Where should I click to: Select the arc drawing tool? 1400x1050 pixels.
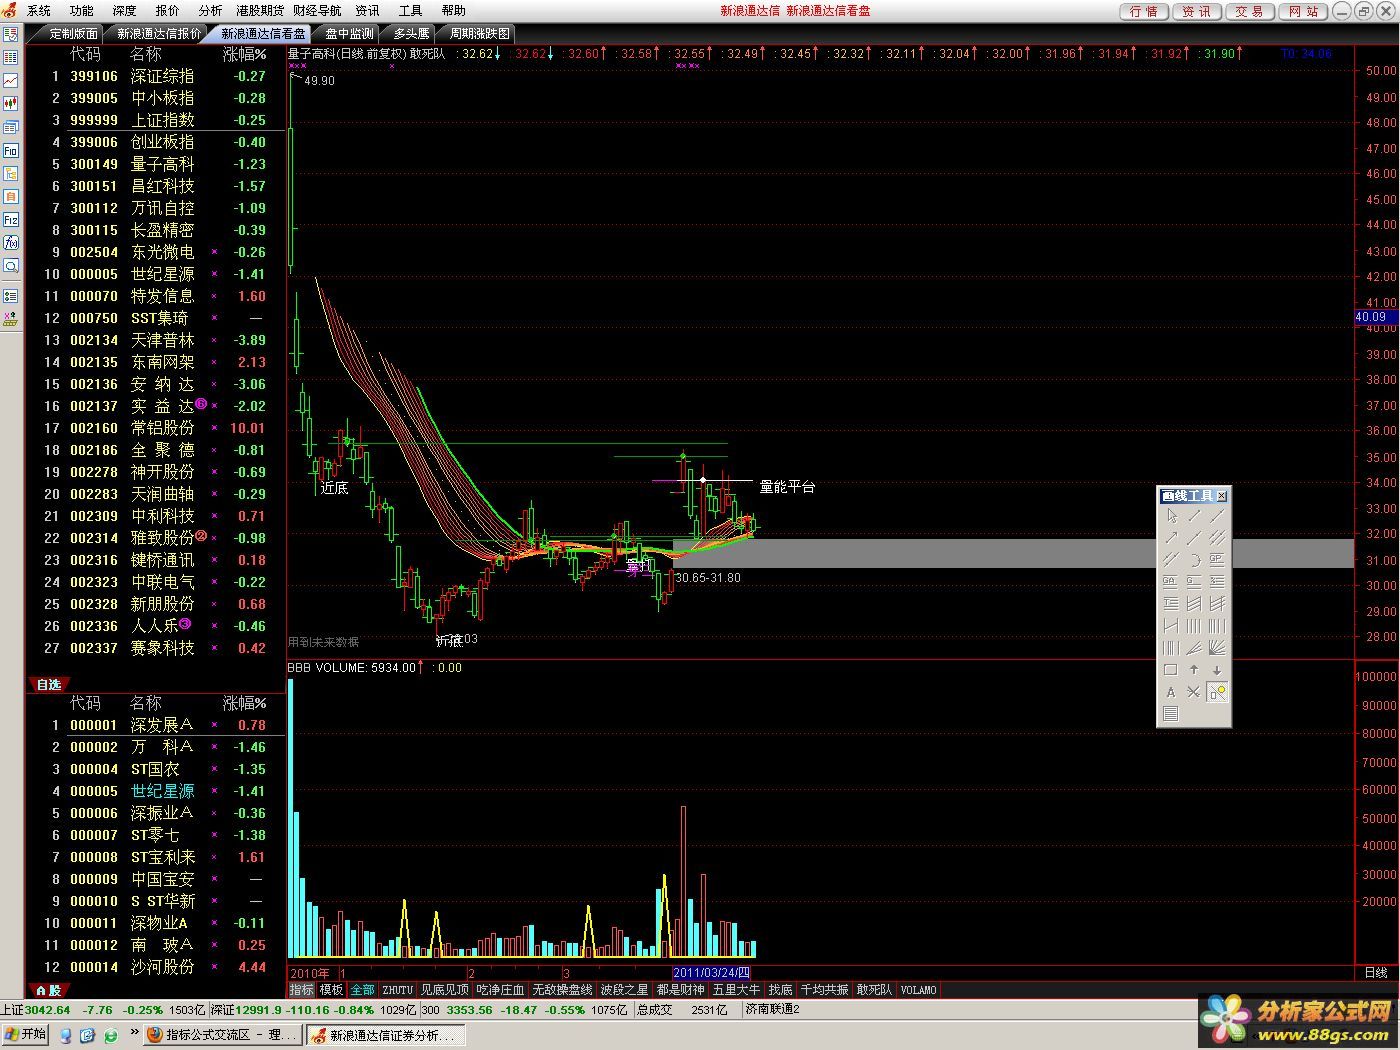click(1194, 560)
